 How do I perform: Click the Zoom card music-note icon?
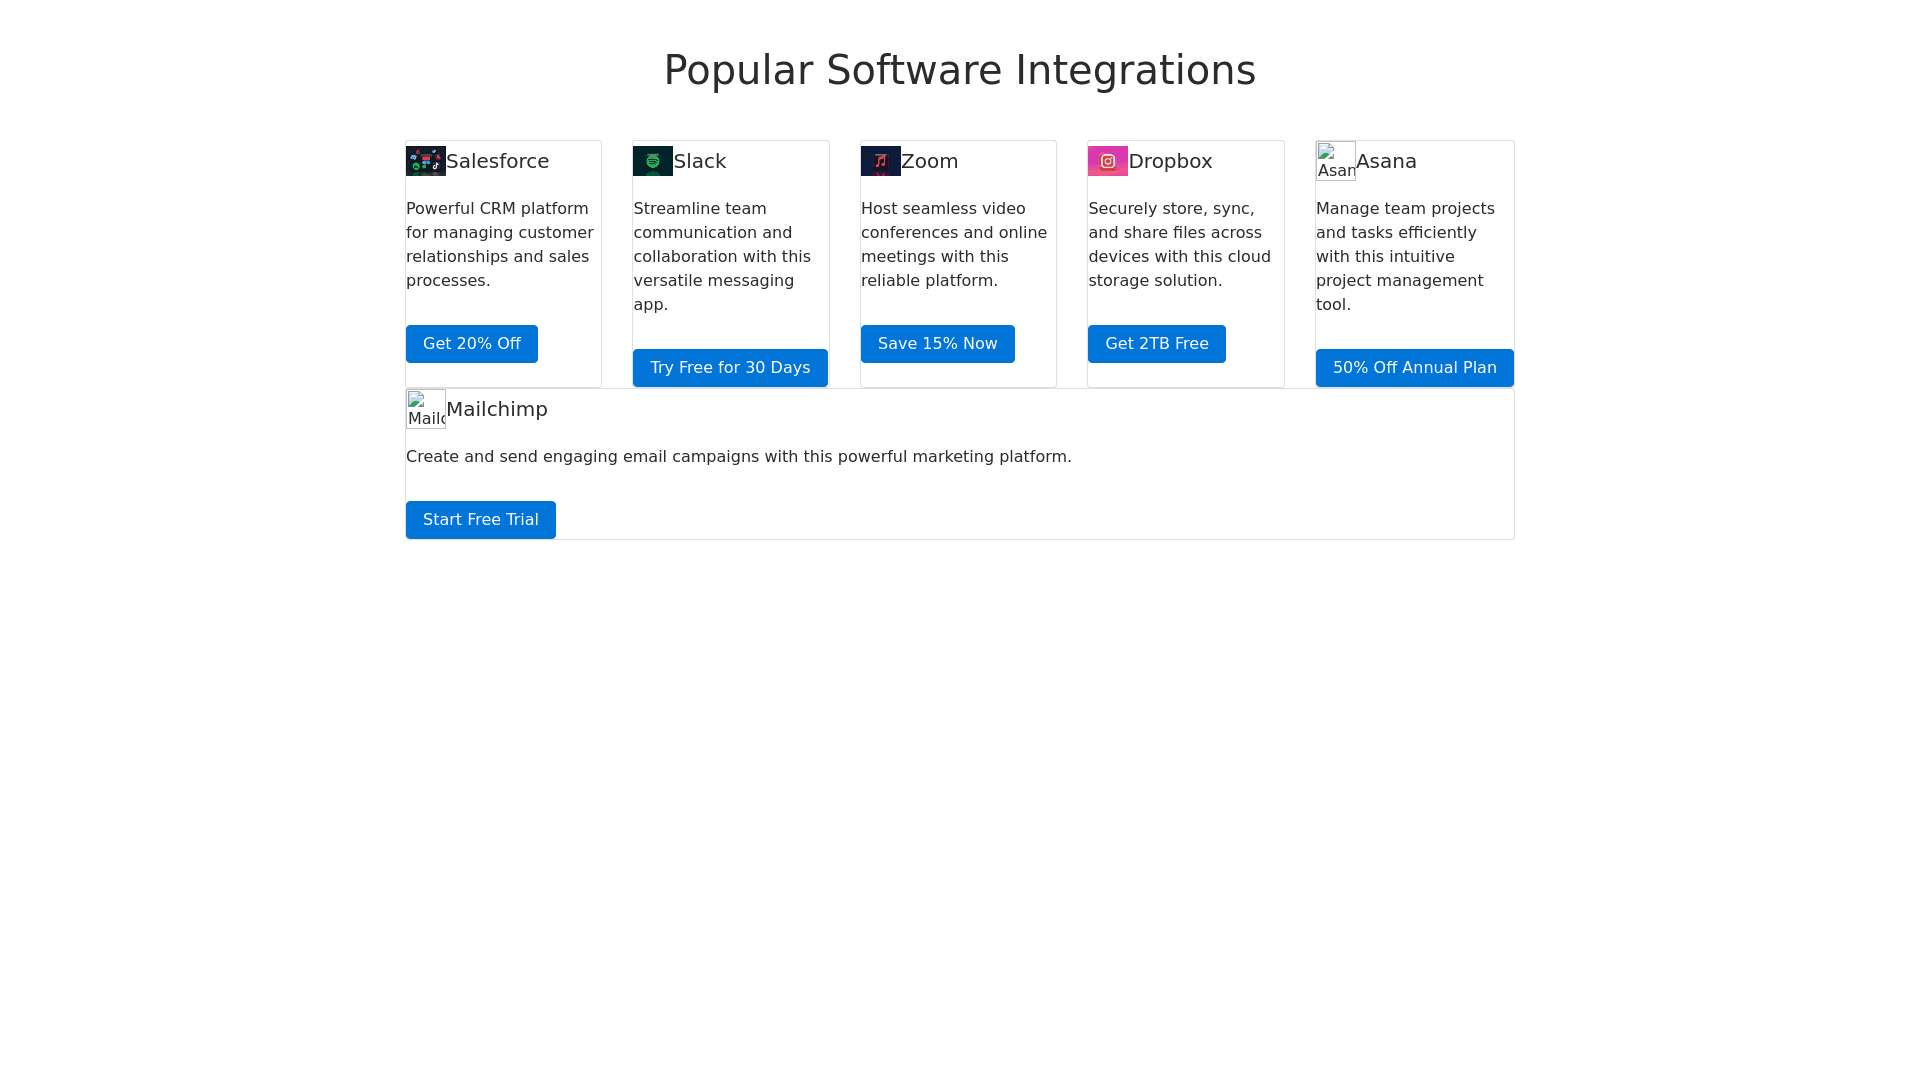(x=881, y=161)
